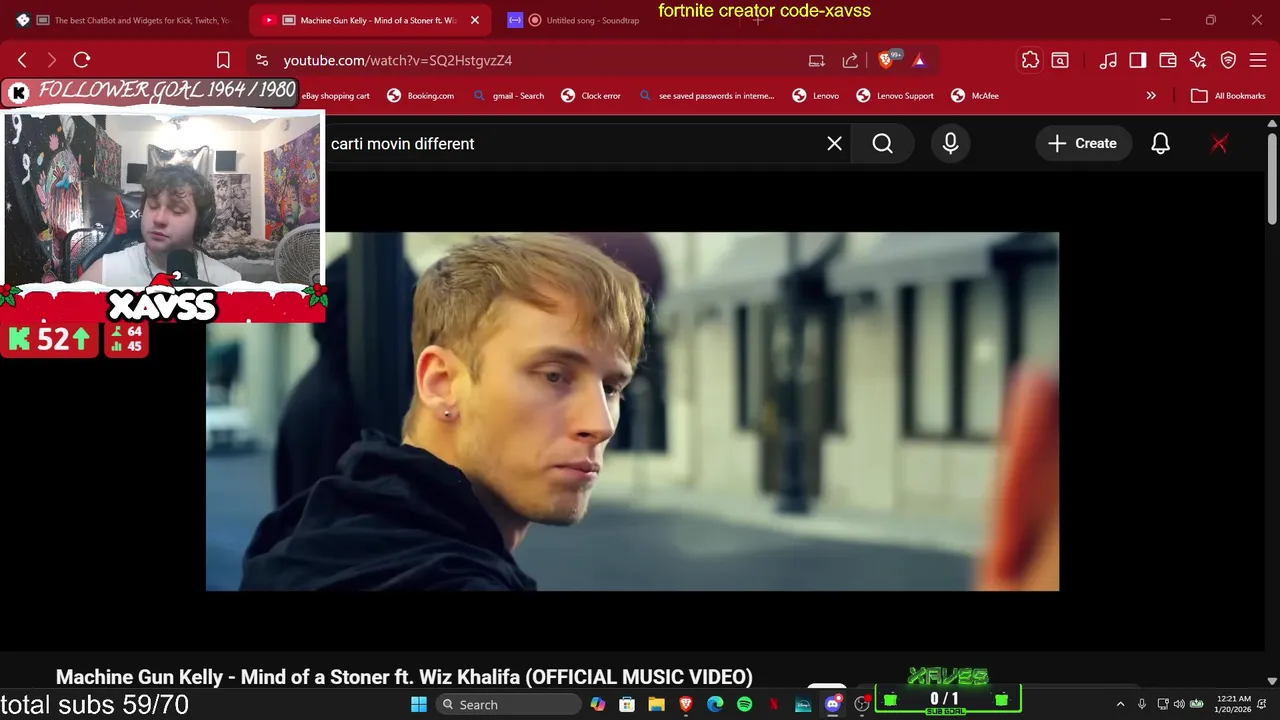Open the tab search icon in toolbar
Screen dimensions: 1280x720
click(1060, 60)
